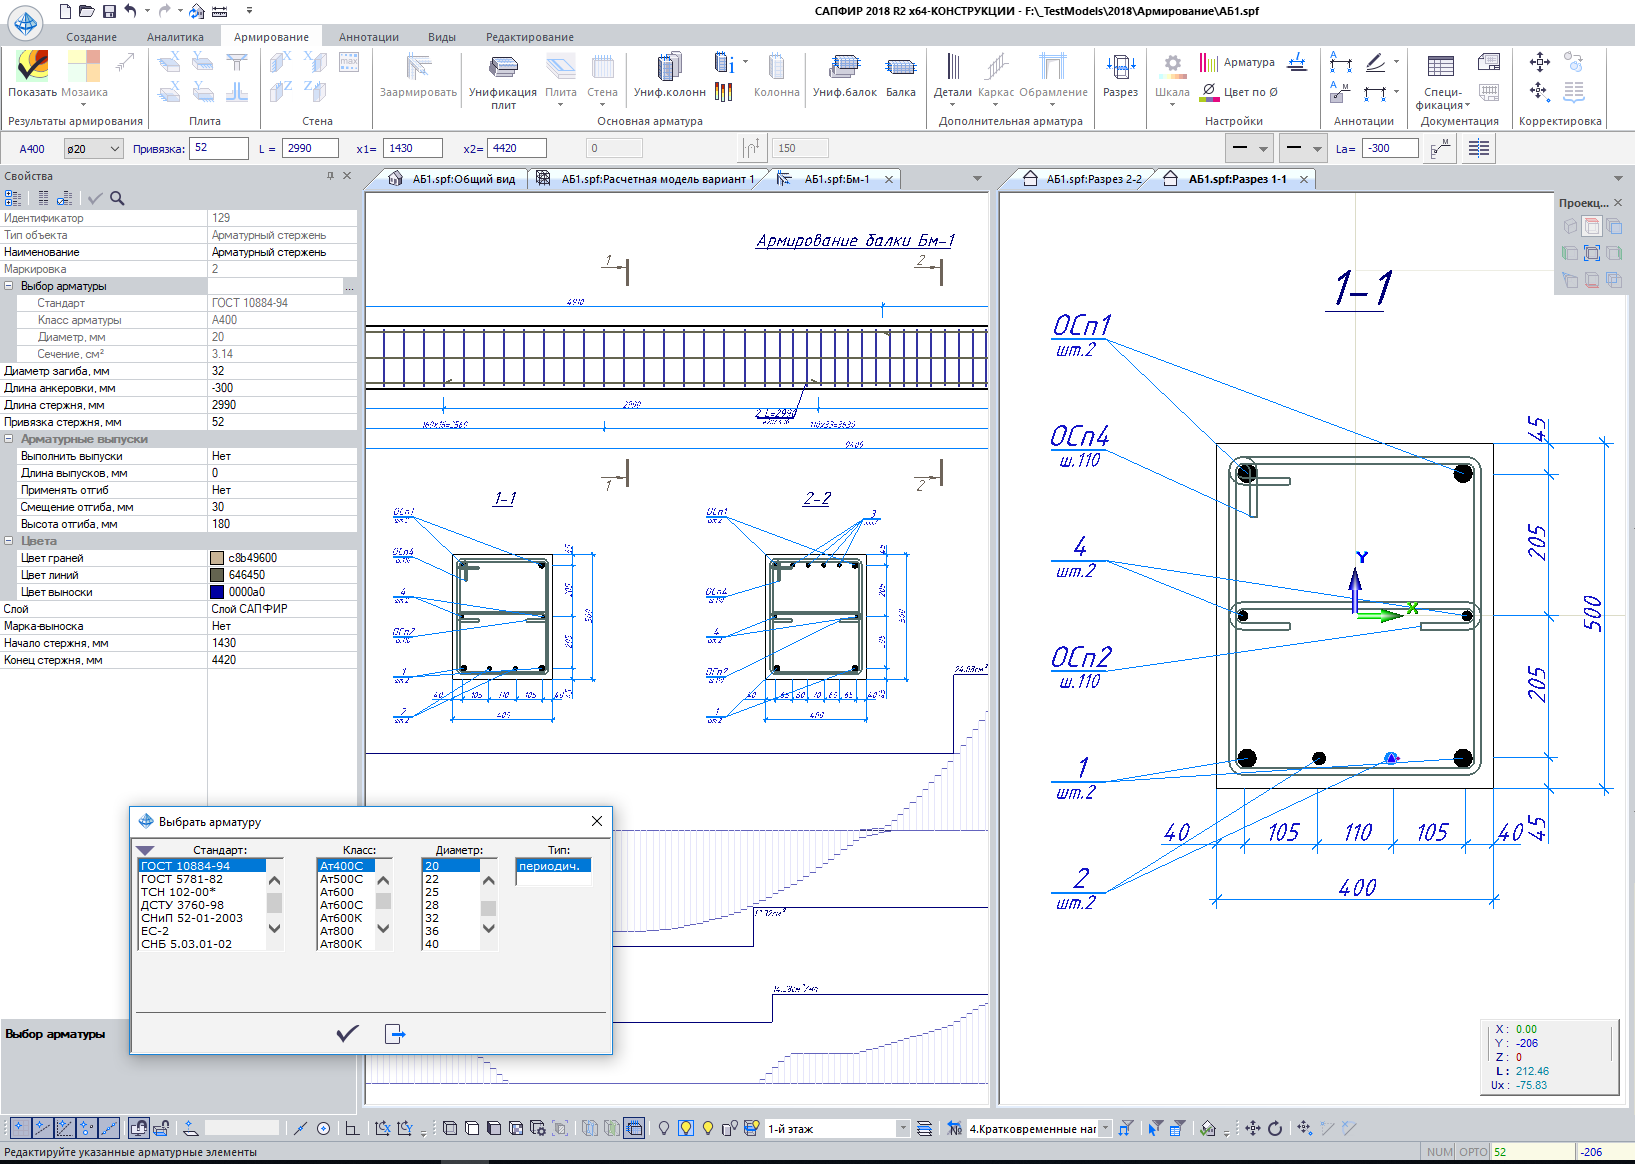
Task: Click the Показать reinforcement results icon
Action: point(32,67)
